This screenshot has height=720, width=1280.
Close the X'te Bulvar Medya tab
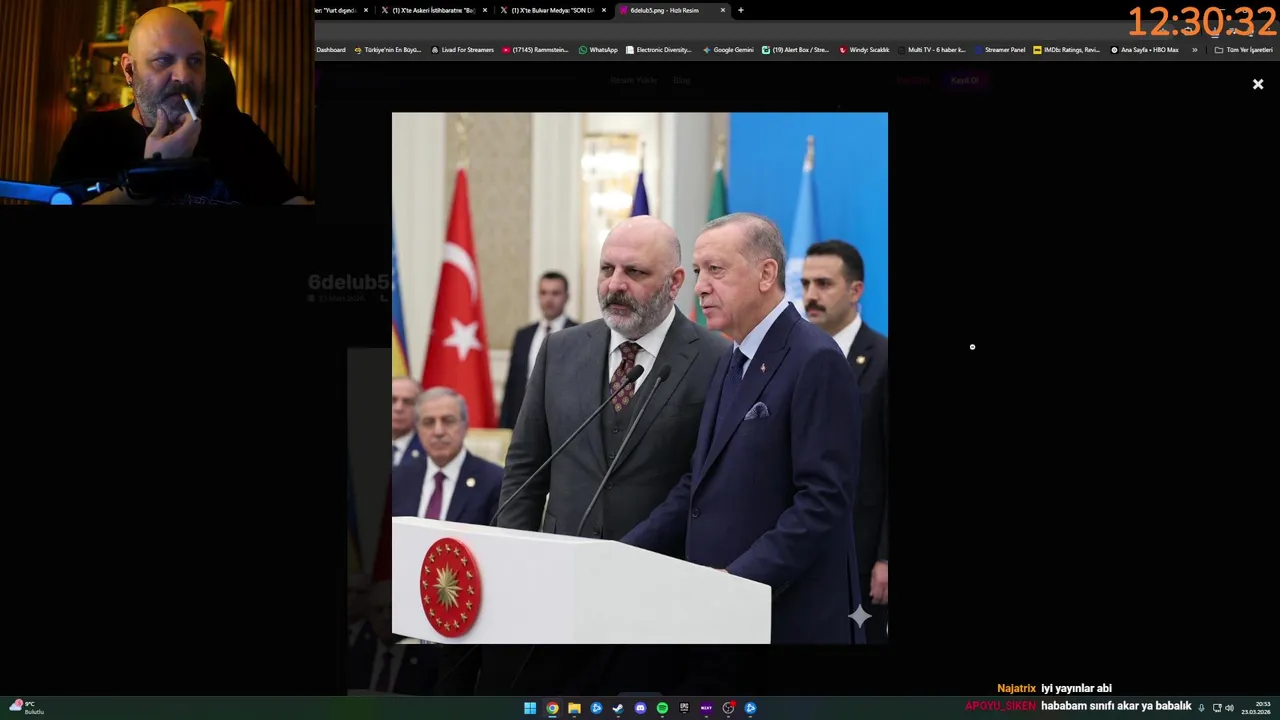[603, 10]
